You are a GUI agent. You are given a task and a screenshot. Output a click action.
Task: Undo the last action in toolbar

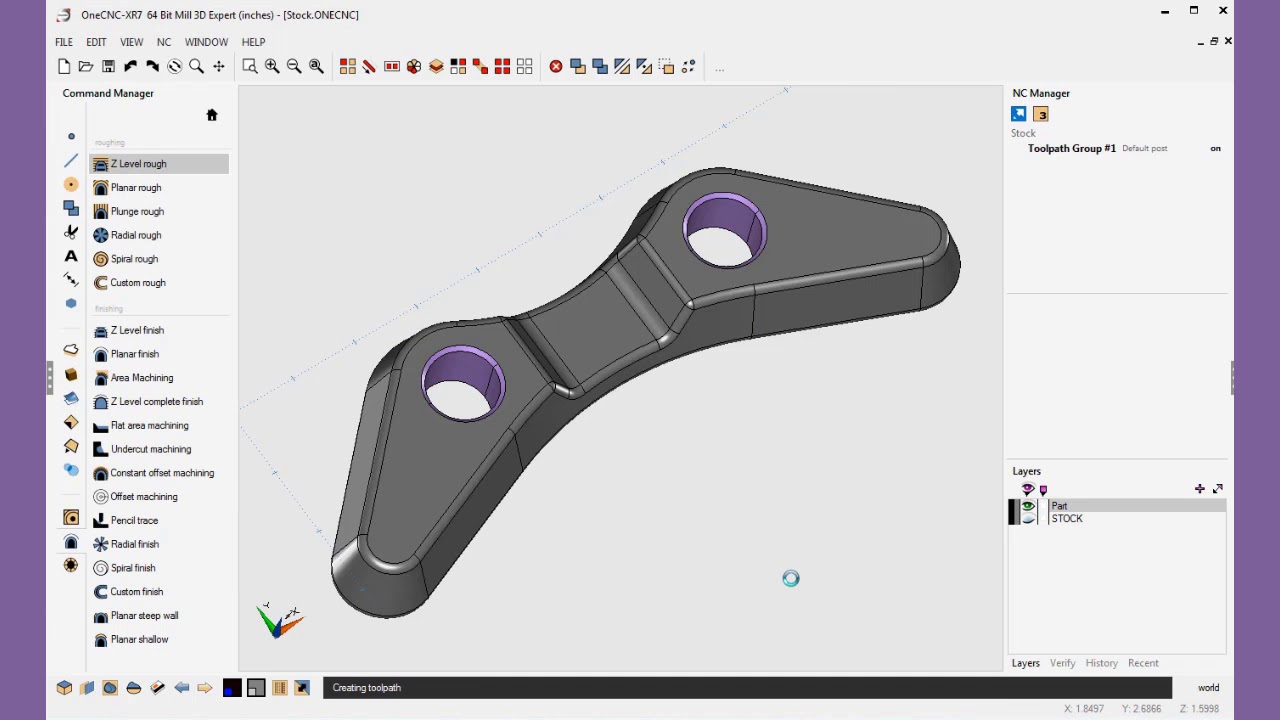coord(130,67)
